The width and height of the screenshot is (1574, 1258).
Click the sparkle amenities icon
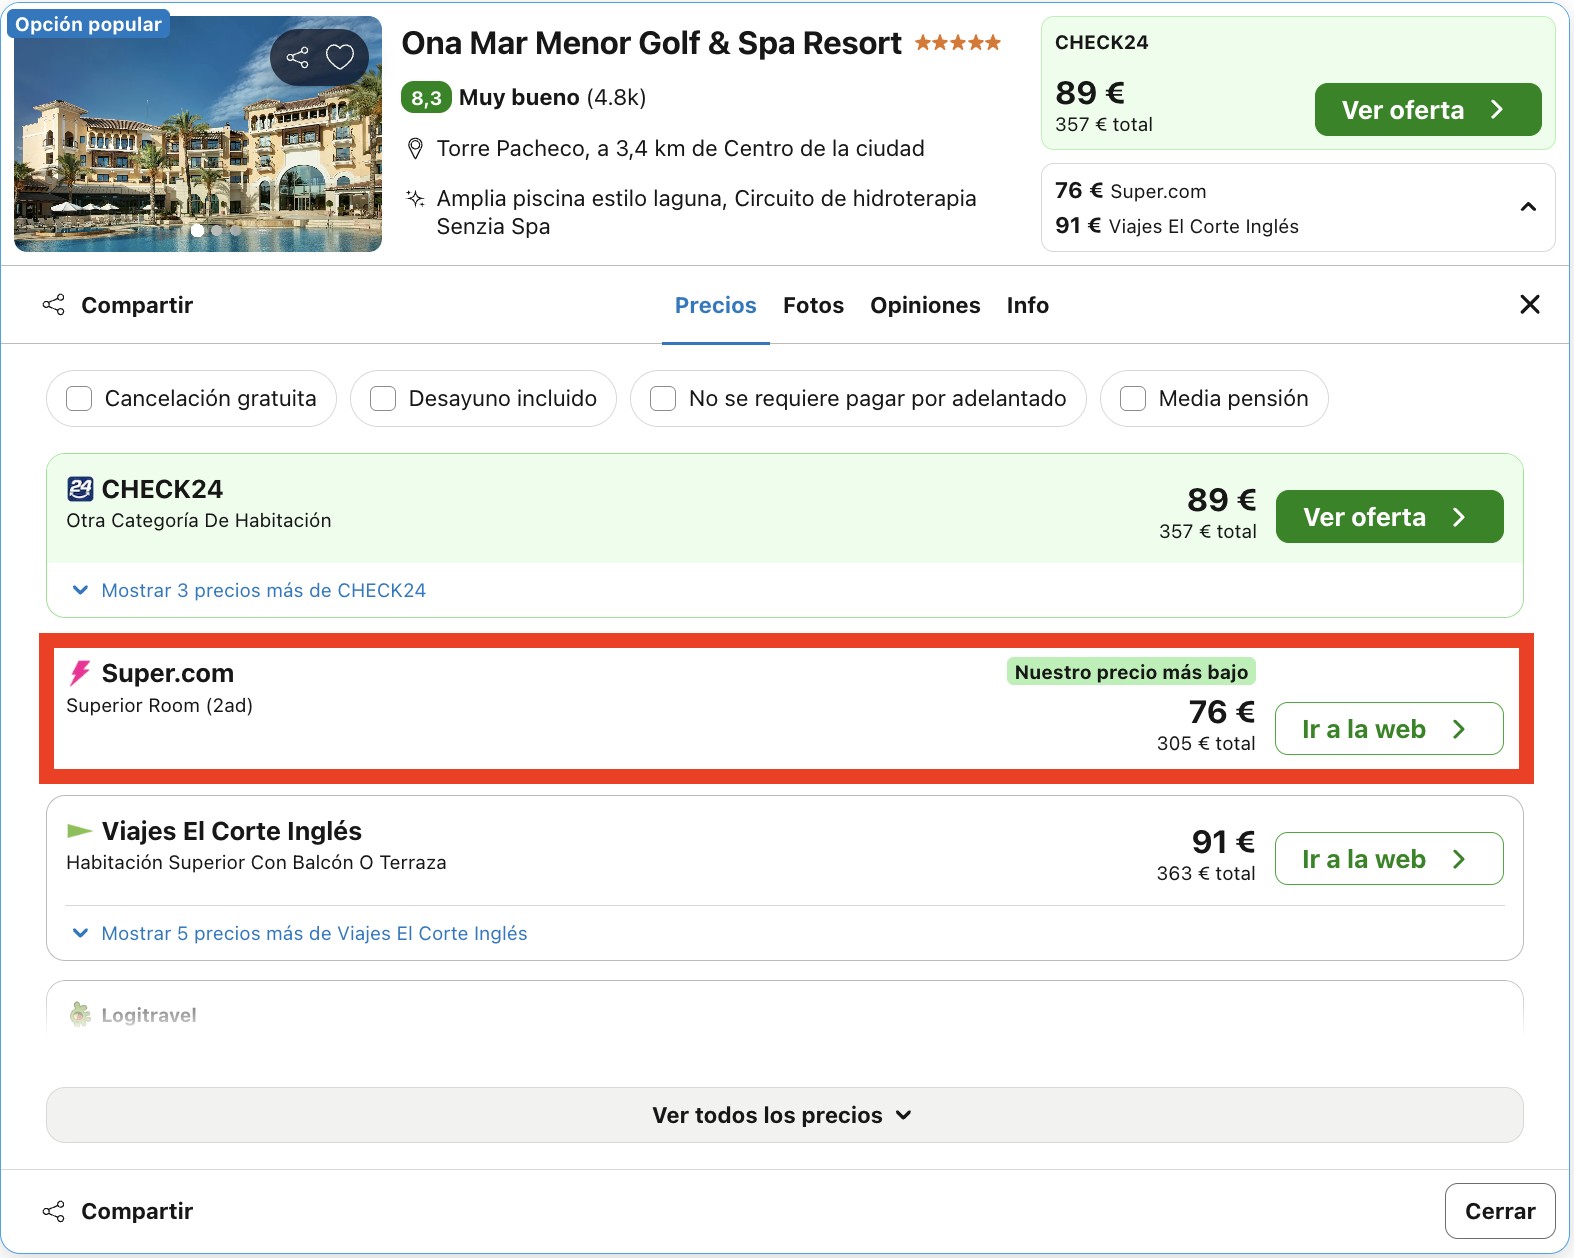click(x=415, y=198)
